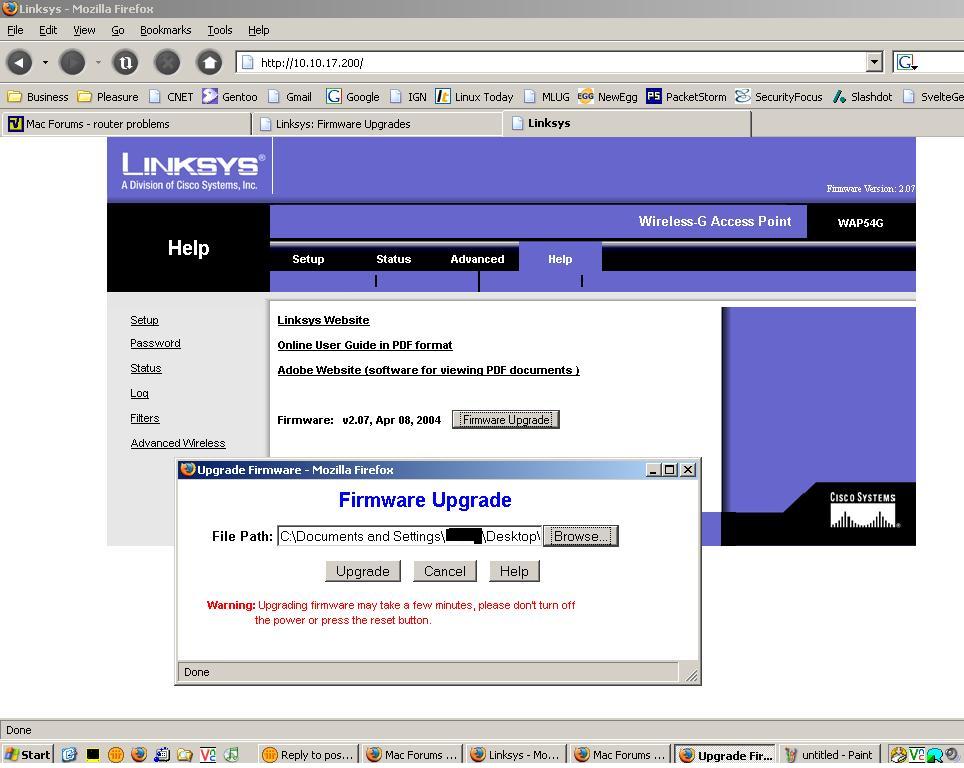Open the File menu
The image size is (964, 768).
point(15,30)
